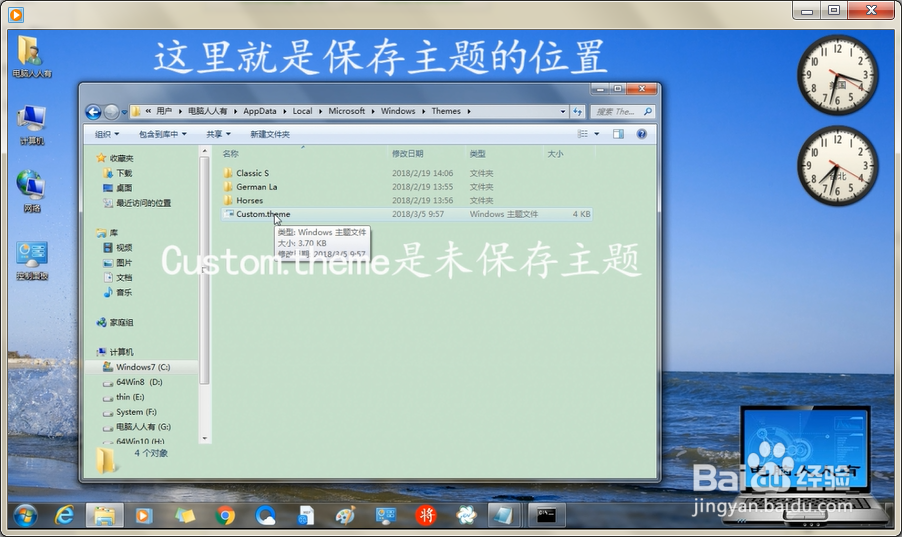The width and height of the screenshot is (902, 537).
Task: Click the search Themes input field
Action: (617, 112)
